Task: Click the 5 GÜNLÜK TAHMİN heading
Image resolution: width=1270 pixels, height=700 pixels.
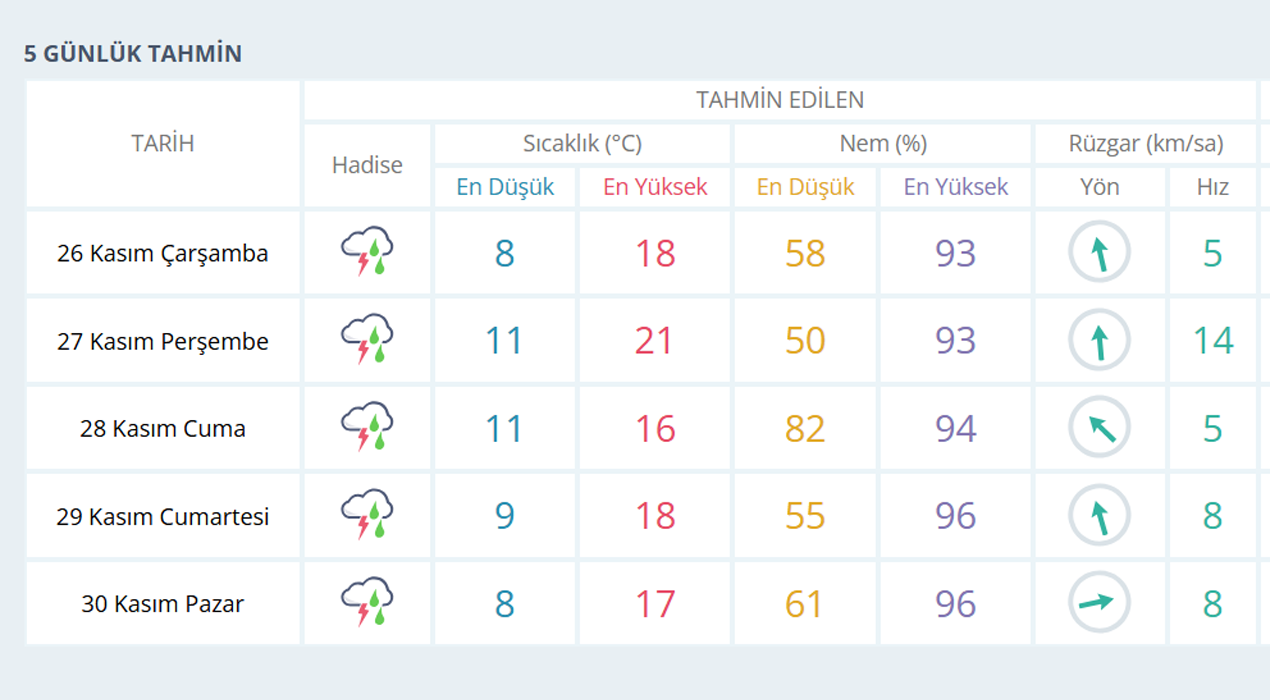Action: (x=133, y=54)
